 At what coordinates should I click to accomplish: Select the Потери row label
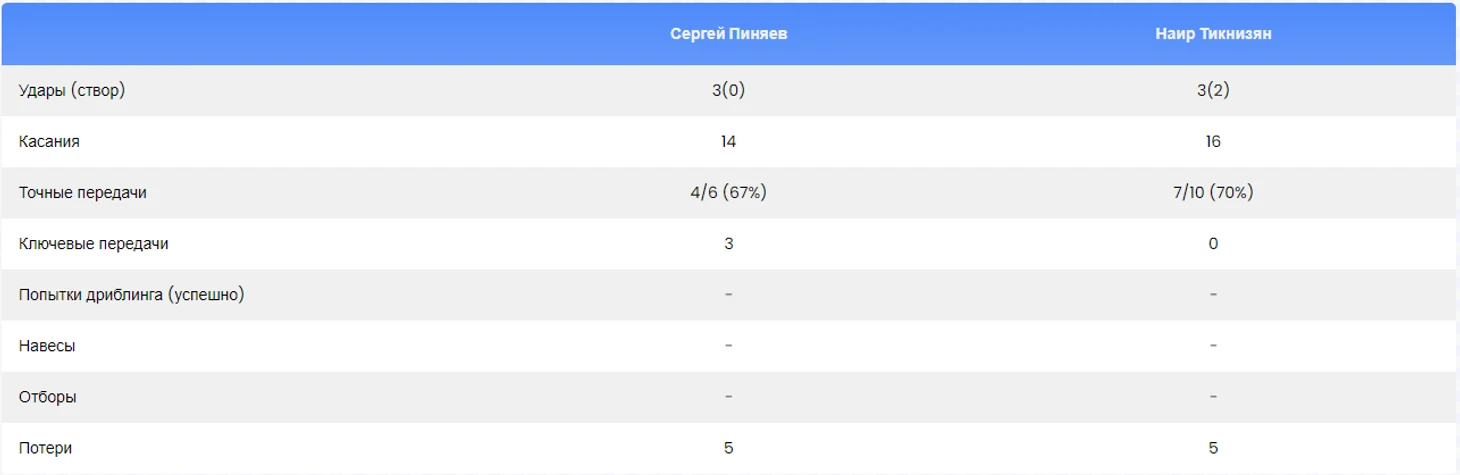pos(45,448)
